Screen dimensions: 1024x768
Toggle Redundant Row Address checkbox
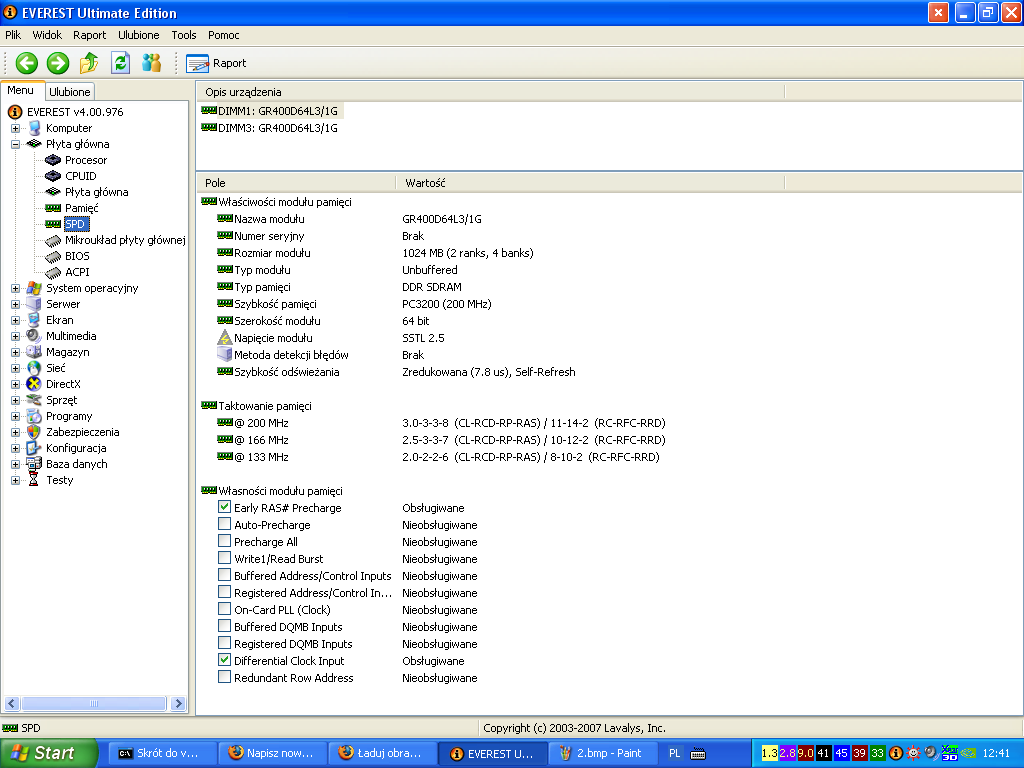click(224, 677)
